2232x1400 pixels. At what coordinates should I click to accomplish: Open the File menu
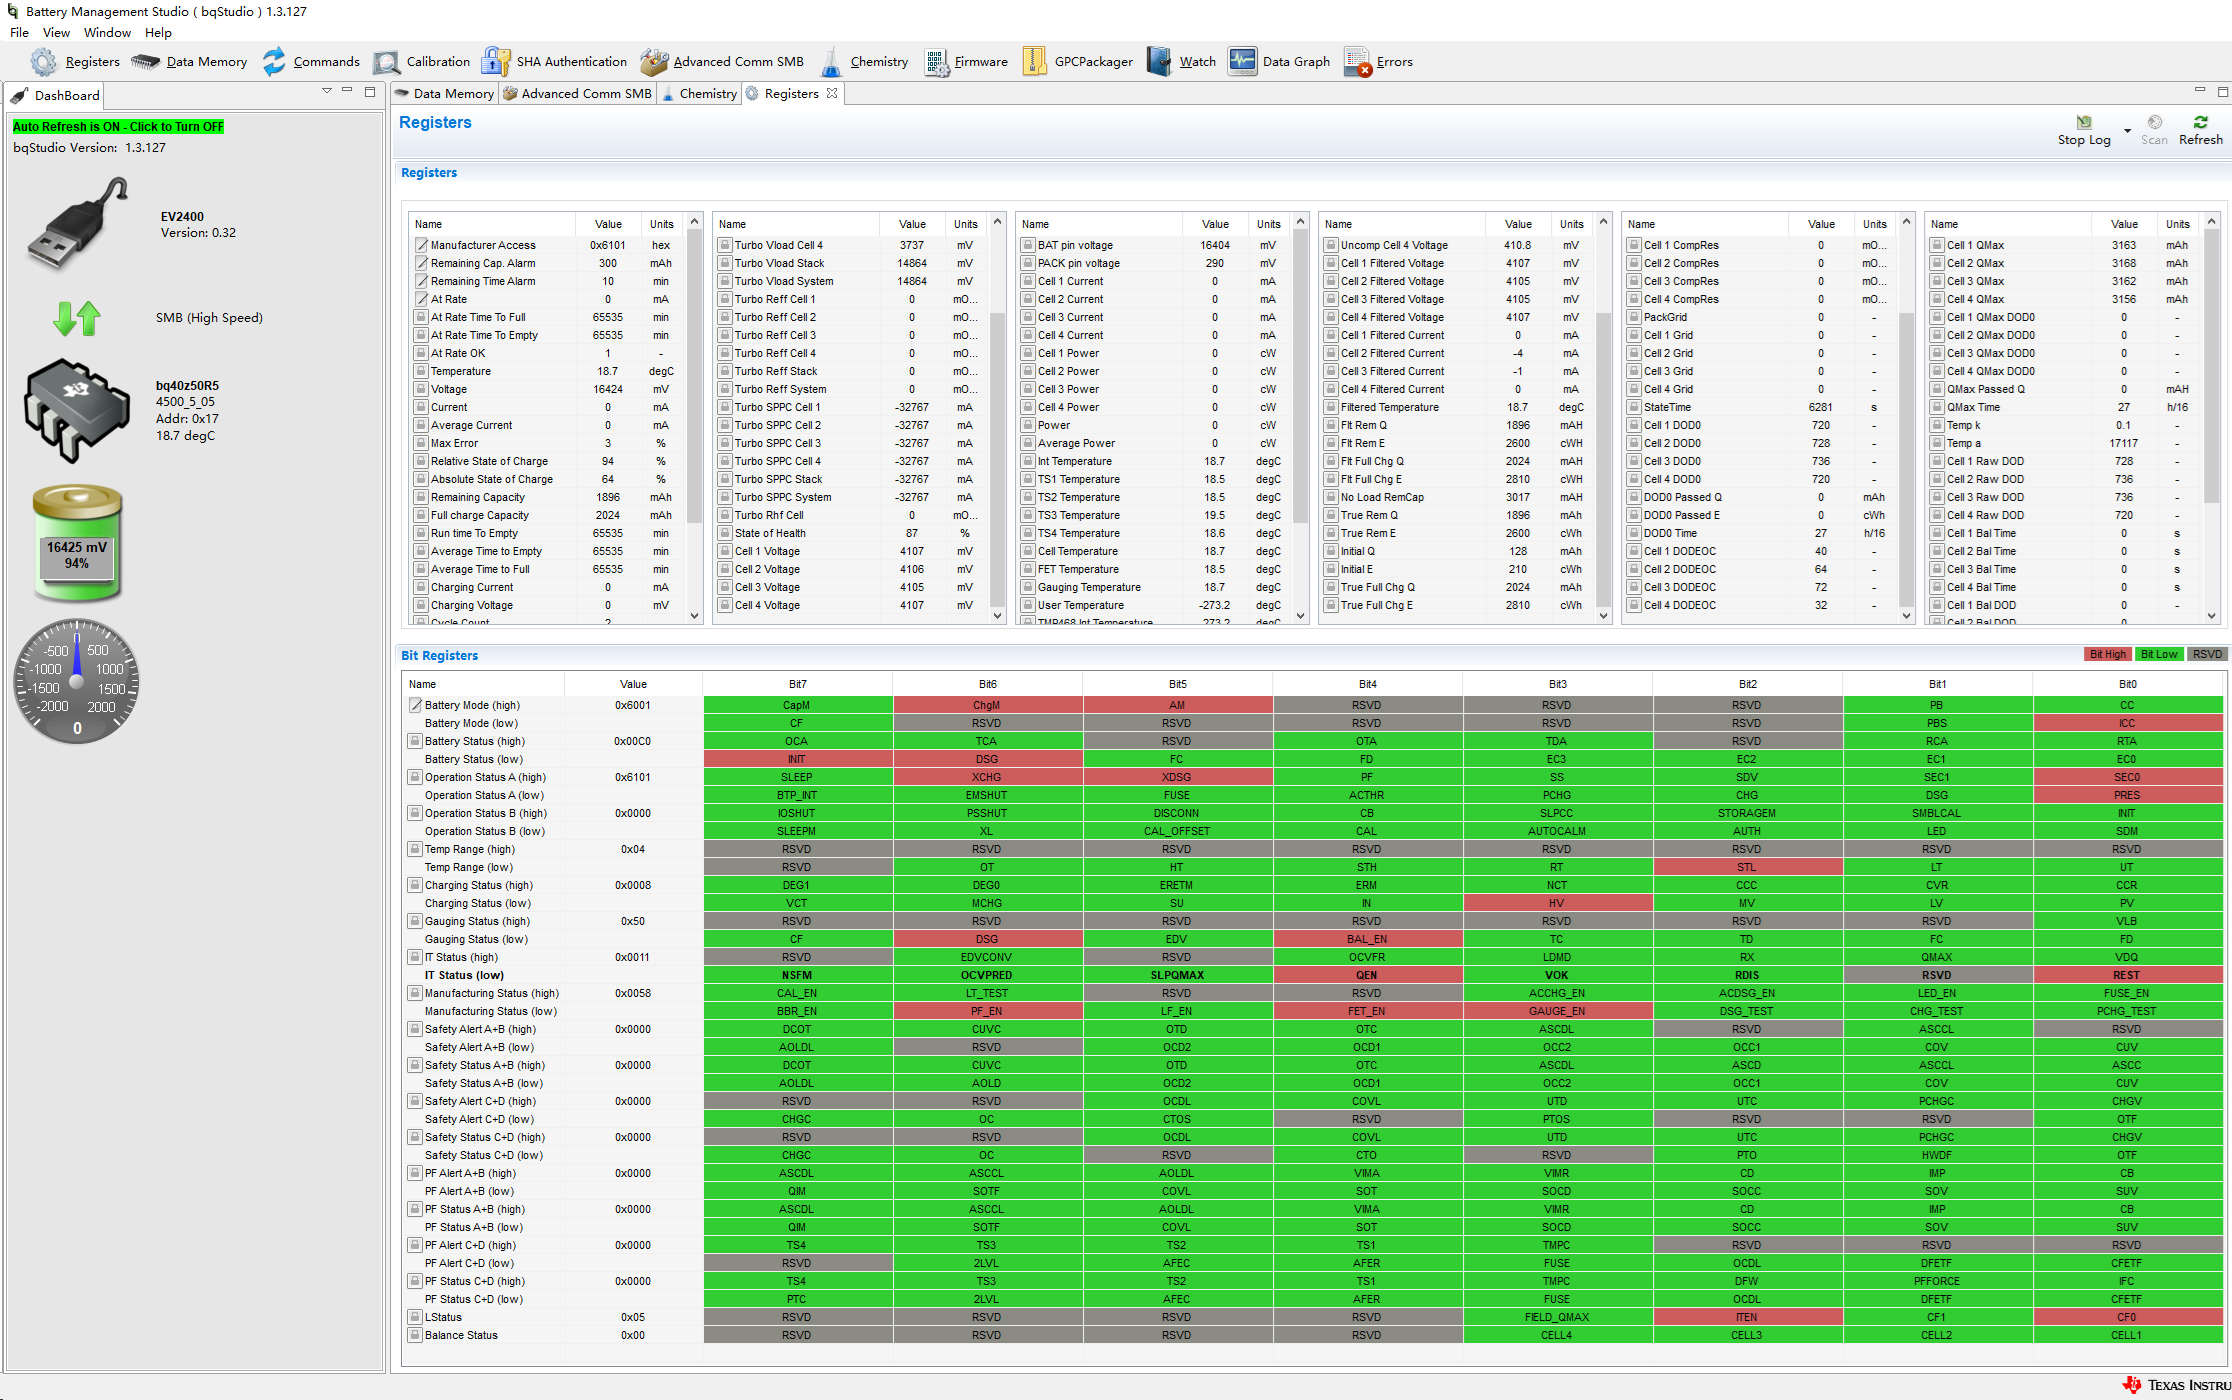pyautogui.click(x=19, y=32)
